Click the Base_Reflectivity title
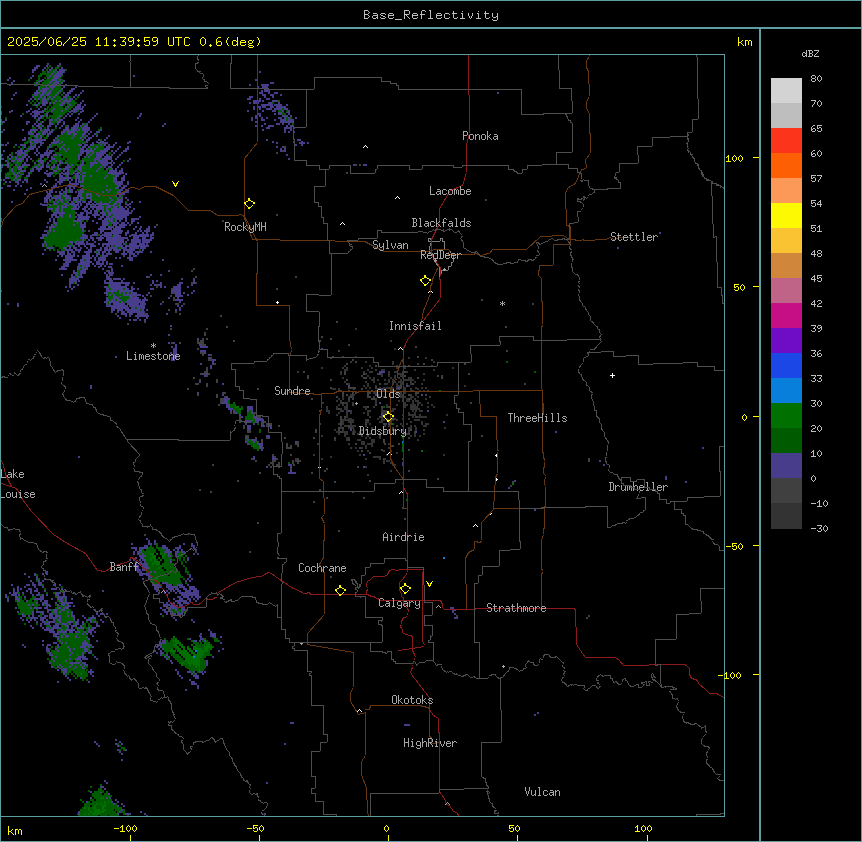Screen dimensions: 862x842 431,15
